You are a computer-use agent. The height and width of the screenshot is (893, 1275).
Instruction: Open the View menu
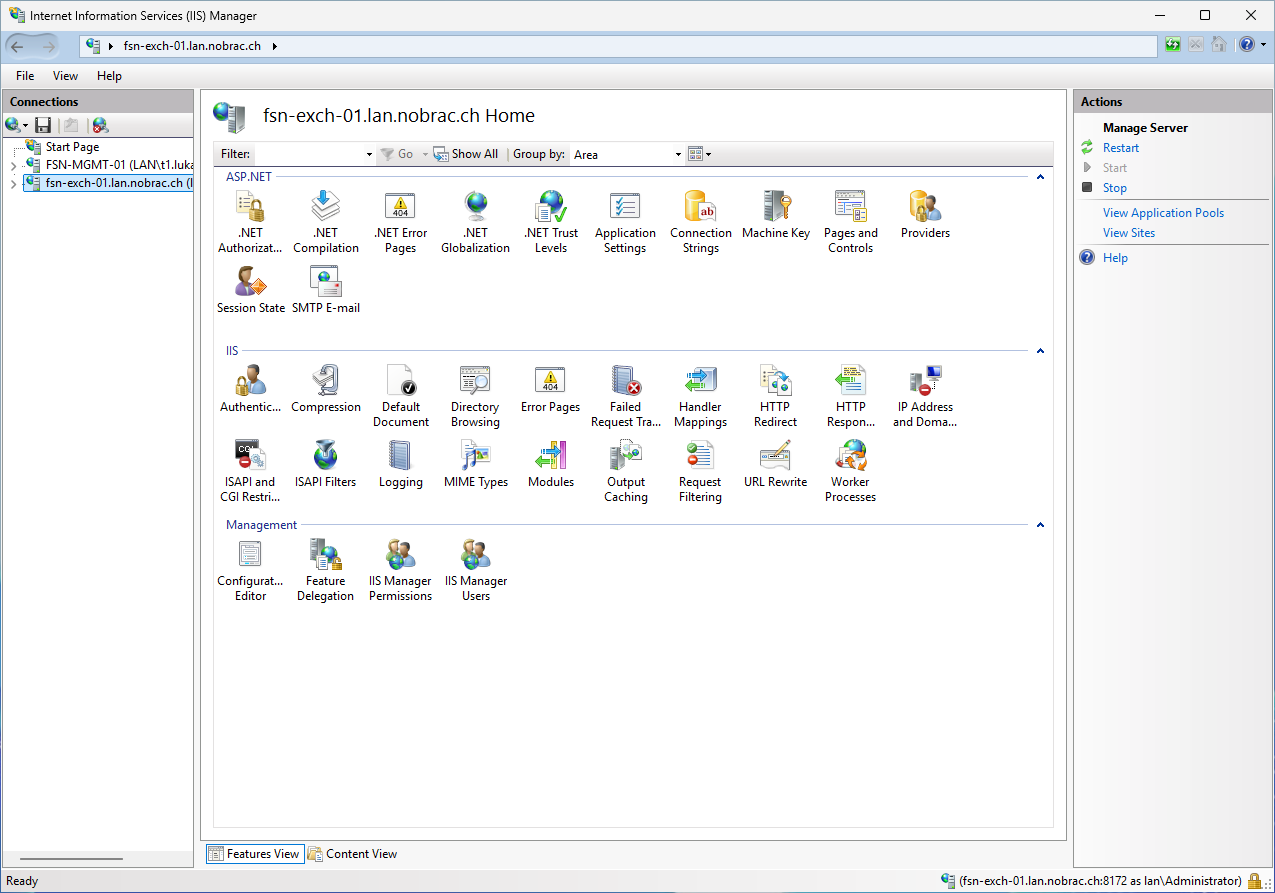[65, 76]
